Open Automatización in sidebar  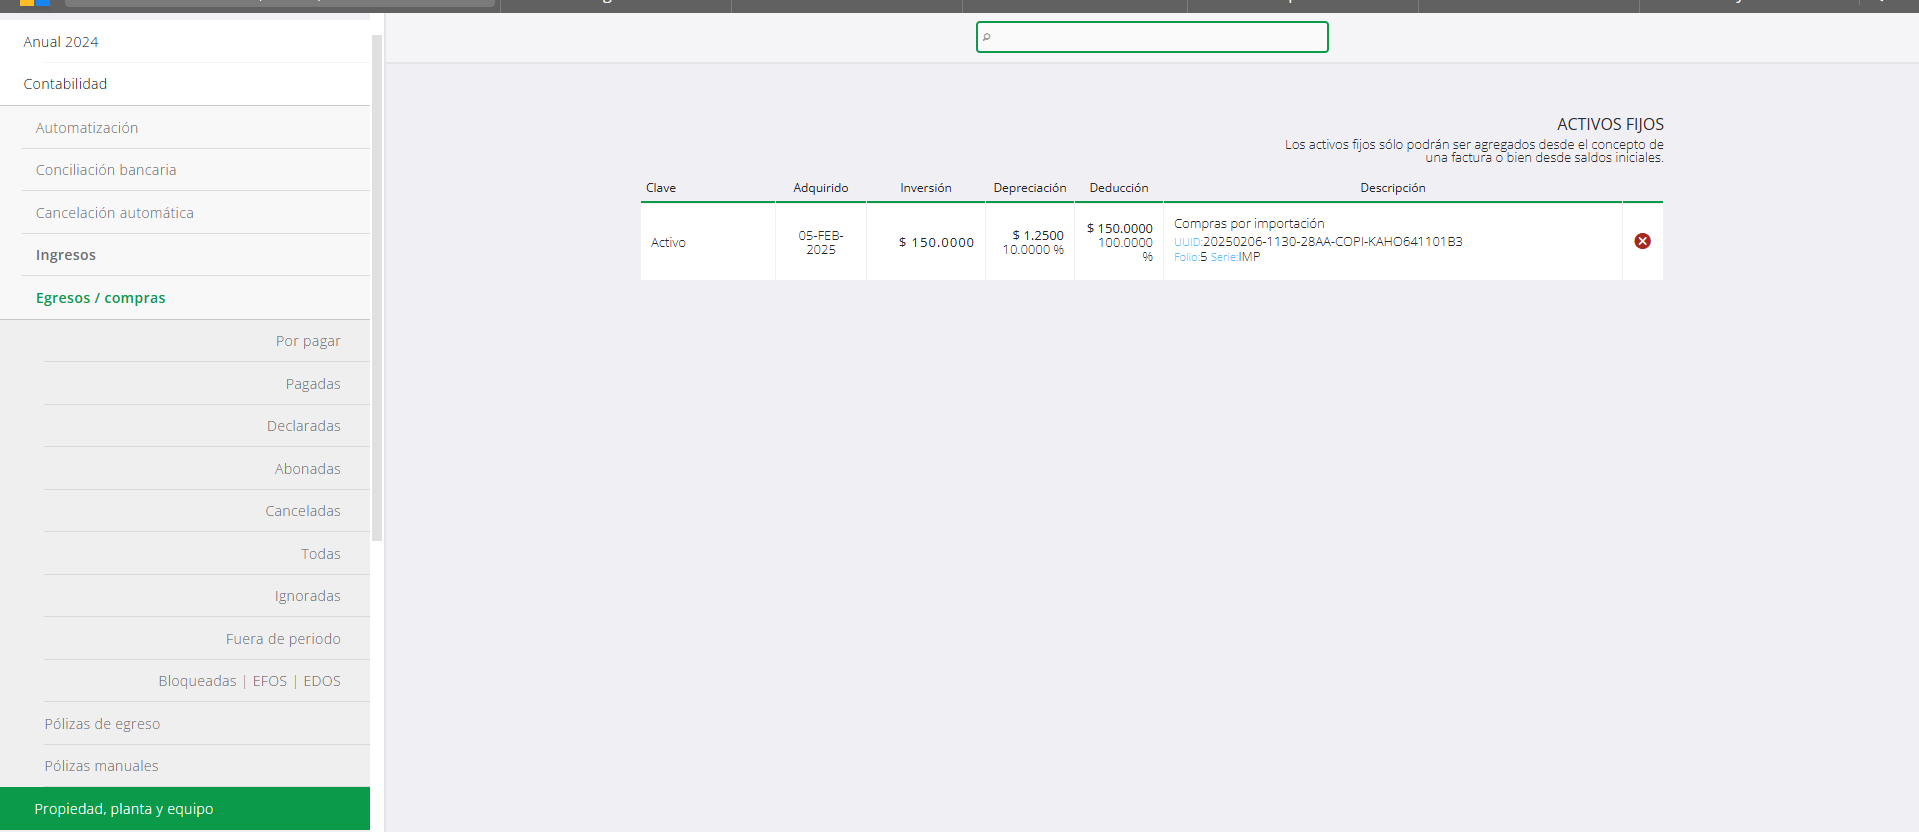pyautogui.click(x=87, y=128)
